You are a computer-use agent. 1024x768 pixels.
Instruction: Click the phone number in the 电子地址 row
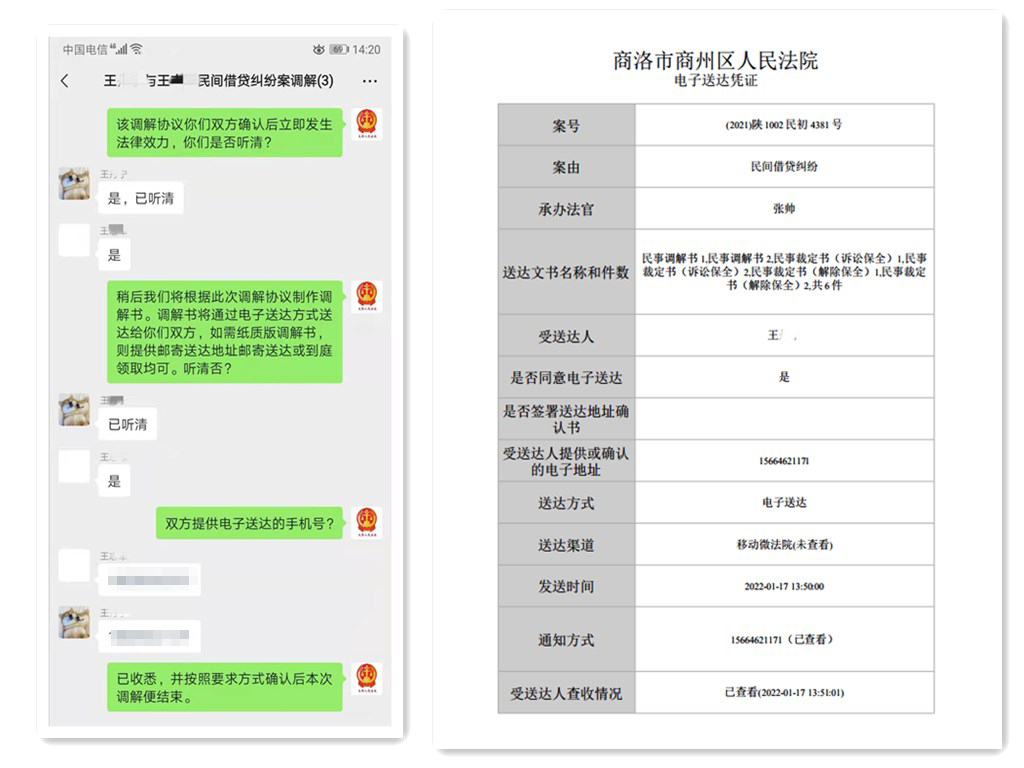(x=784, y=461)
